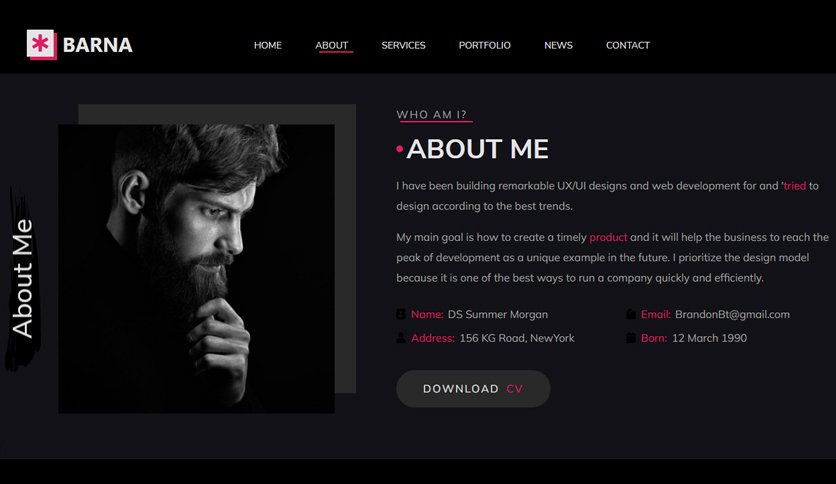Navigate to the Contact page
The image size is (836, 484).
[x=628, y=45]
